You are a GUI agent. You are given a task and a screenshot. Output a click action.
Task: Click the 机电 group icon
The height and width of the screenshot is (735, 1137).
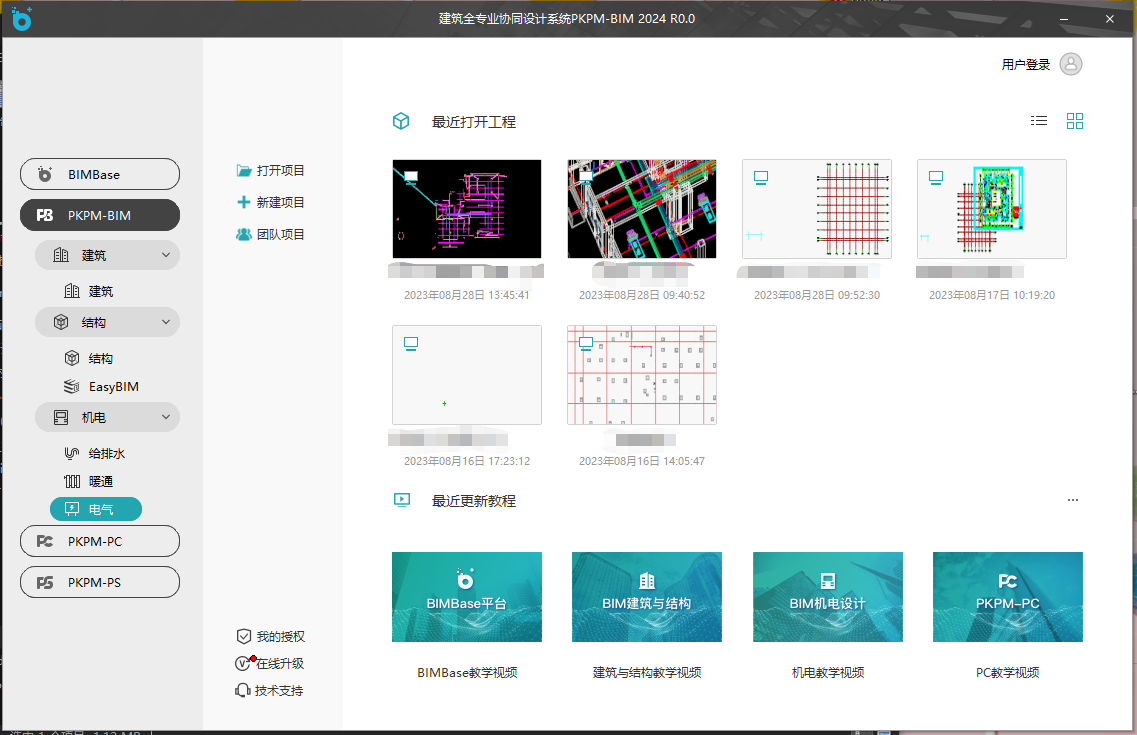coord(62,417)
